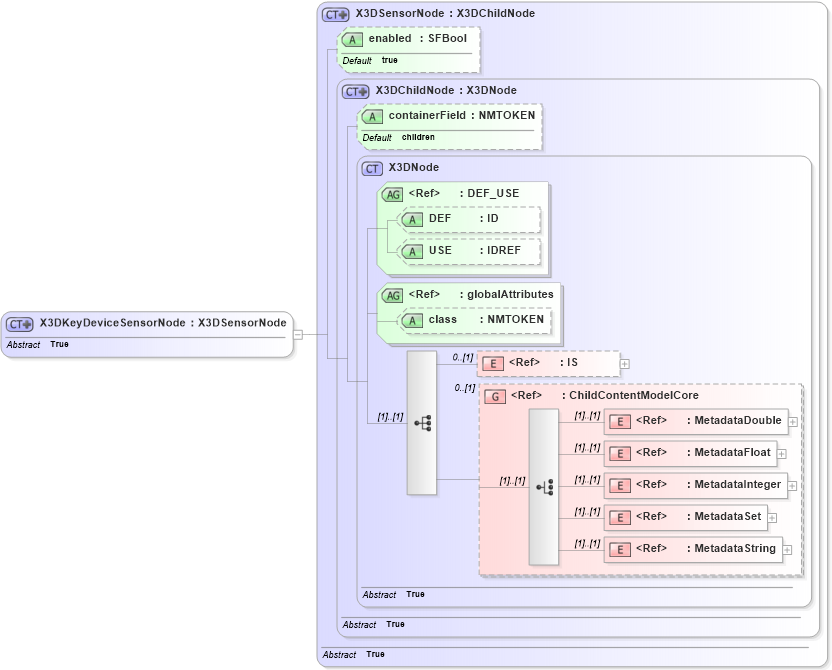
Task: Select the DEF : ID attribute
Action: point(464,218)
